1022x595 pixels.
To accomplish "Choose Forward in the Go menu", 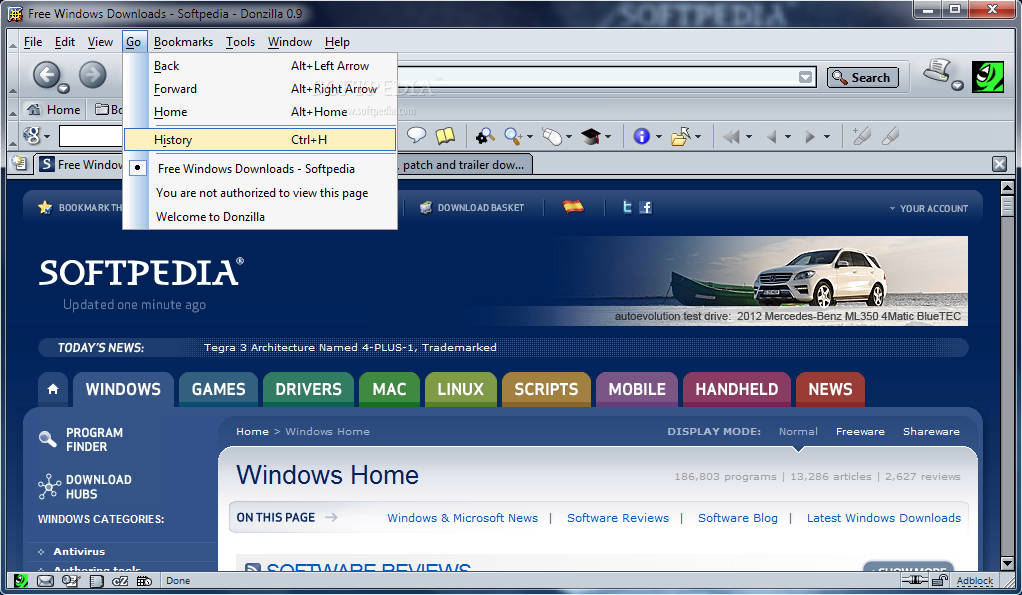I will tap(259, 89).
